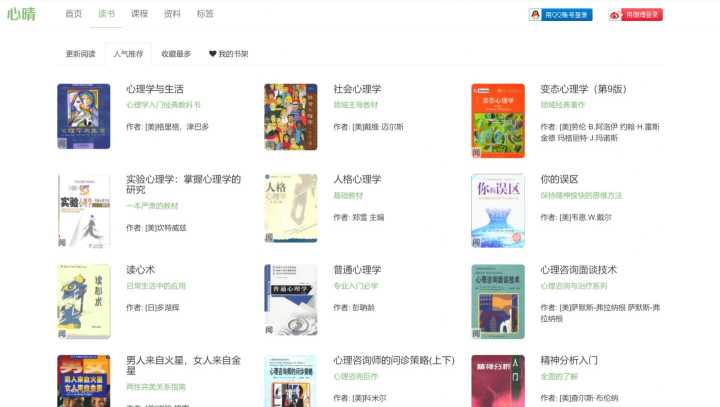Switch to the 收藏最多 tab
720x407 pixels.
coord(176,54)
